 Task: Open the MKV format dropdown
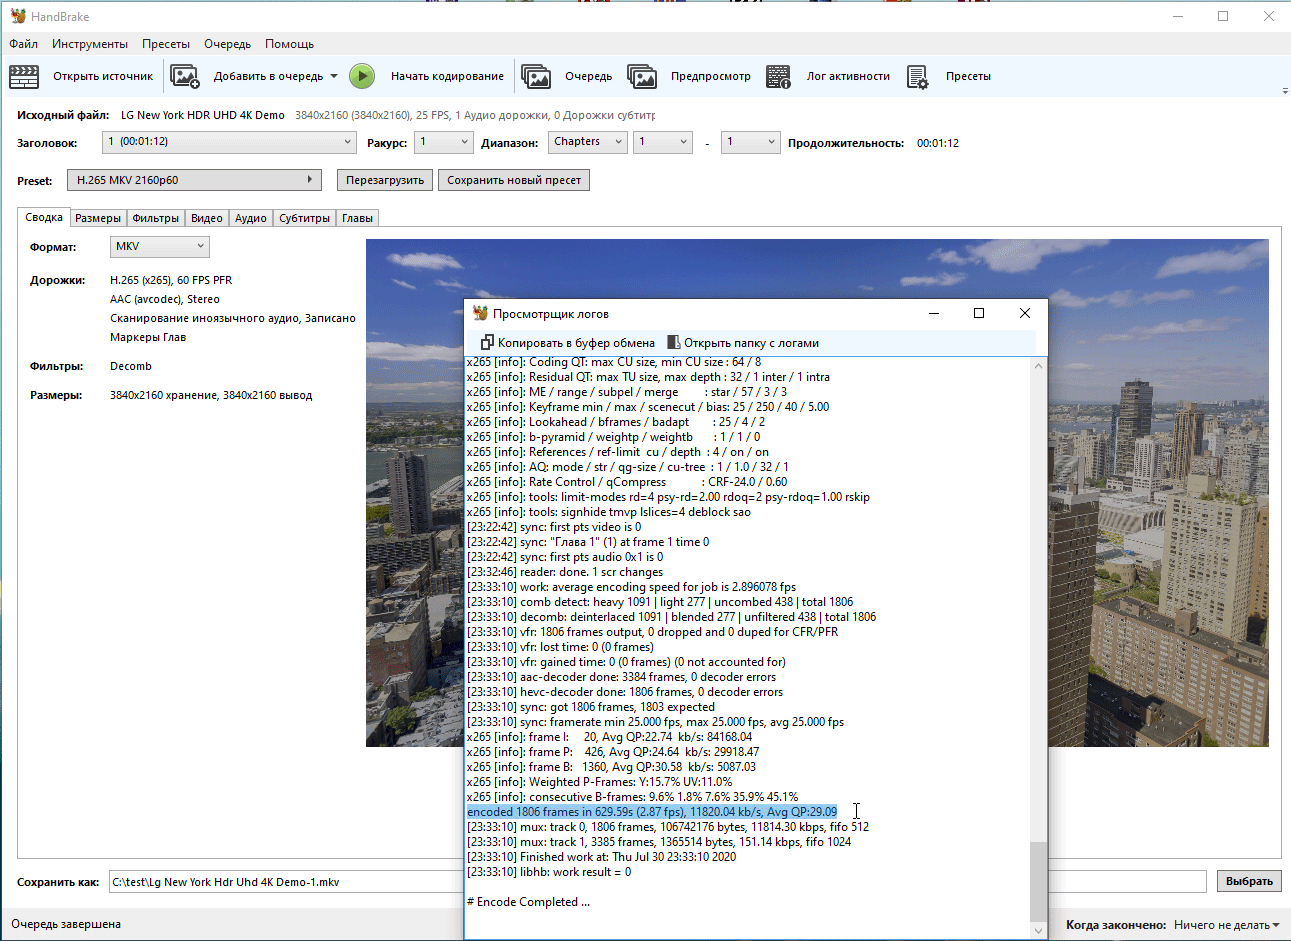pos(160,246)
